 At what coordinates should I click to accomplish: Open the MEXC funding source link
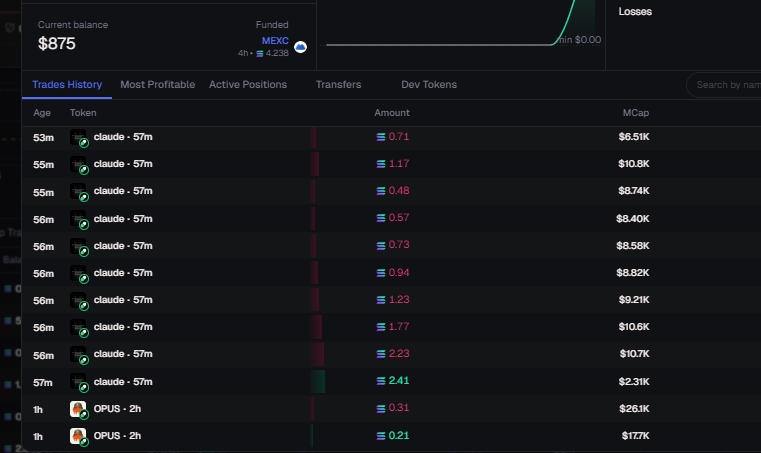275,41
